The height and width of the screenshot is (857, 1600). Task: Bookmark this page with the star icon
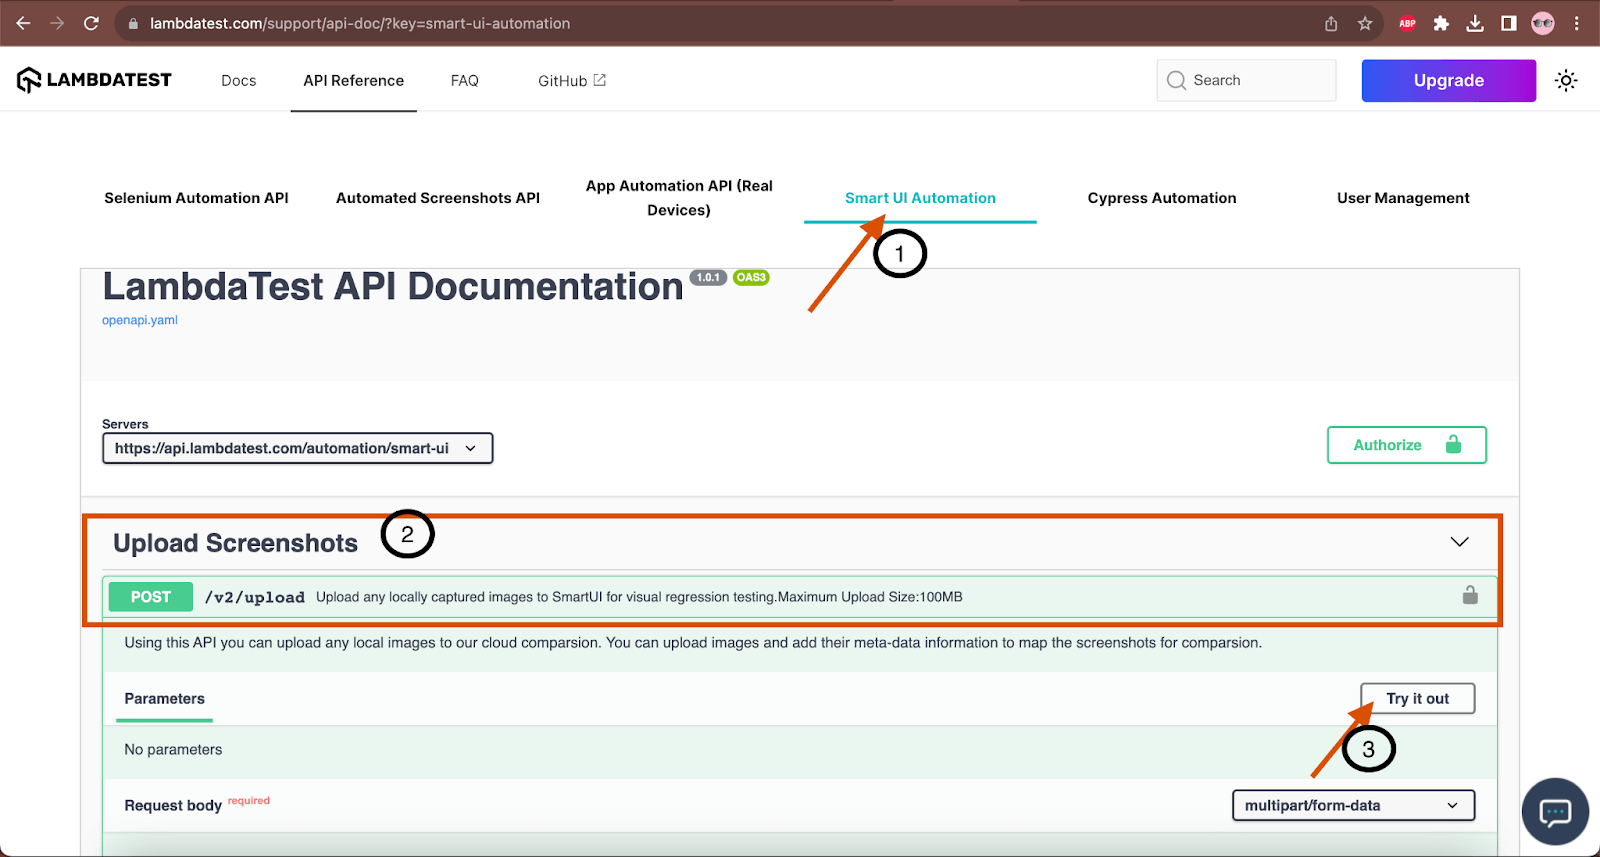1365,23
